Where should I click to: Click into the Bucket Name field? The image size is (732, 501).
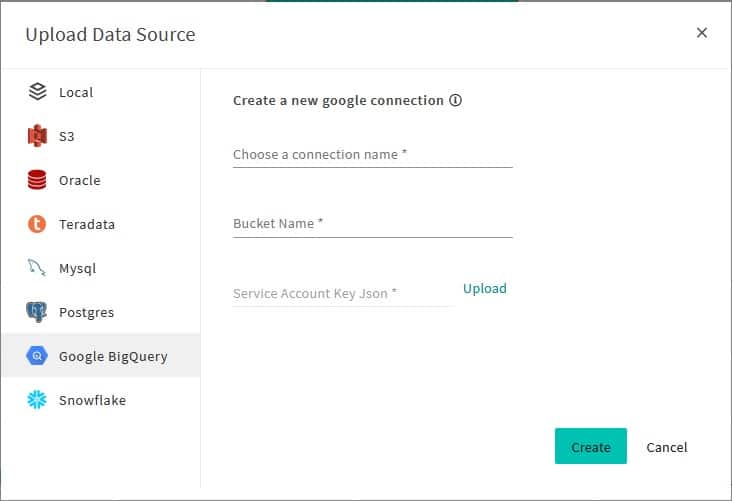tap(372, 224)
